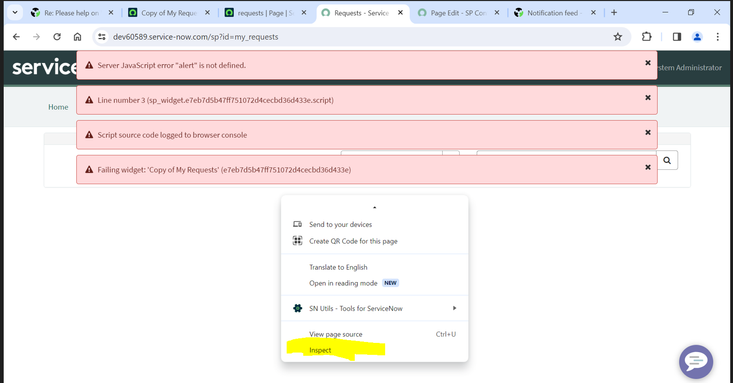Toggle the browser side panel icon
This screenshot has width=733, height=383.
pyautogui.click(x=676, y=36)
